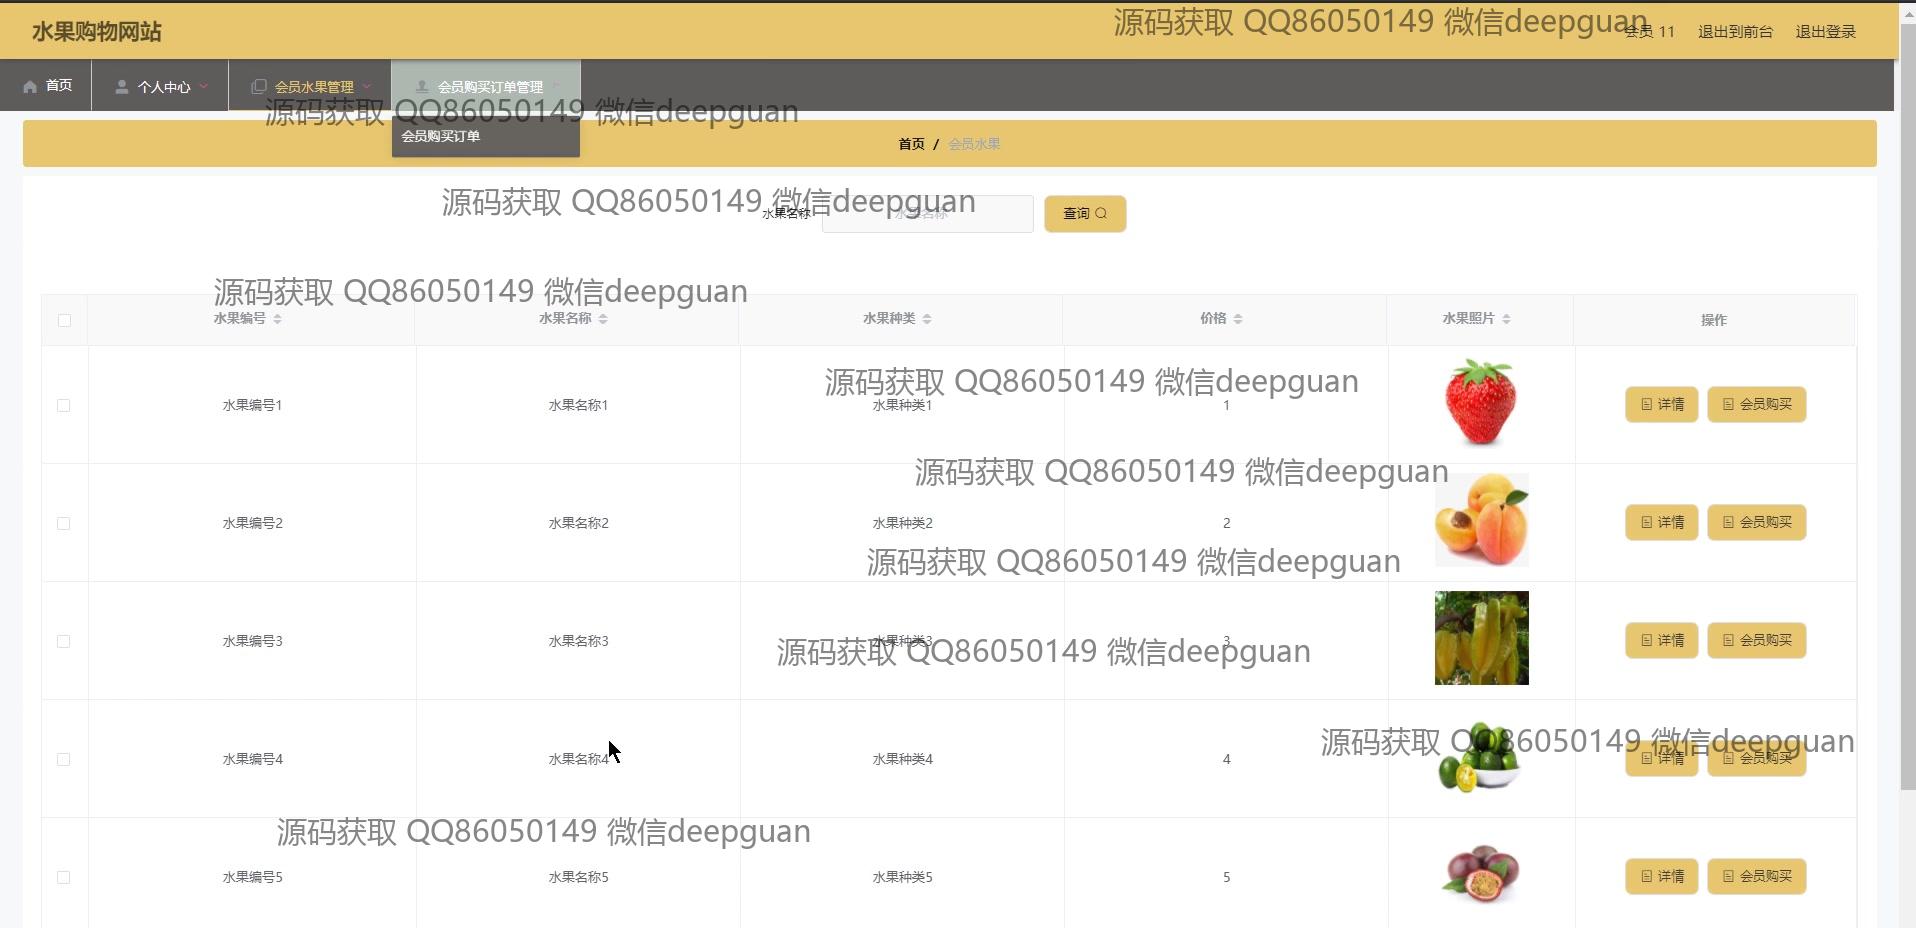This screenshot has height=928, width=1916.
Task: Expand the 个人中心 dropdown arrow
Action: point(204,86)
